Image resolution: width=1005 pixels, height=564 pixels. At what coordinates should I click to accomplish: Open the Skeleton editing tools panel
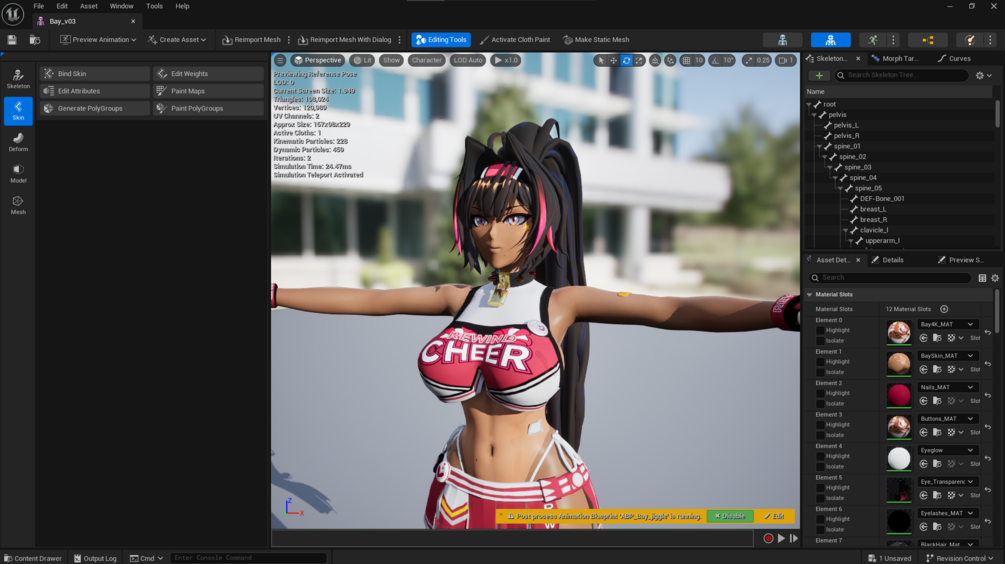[18, 79]
